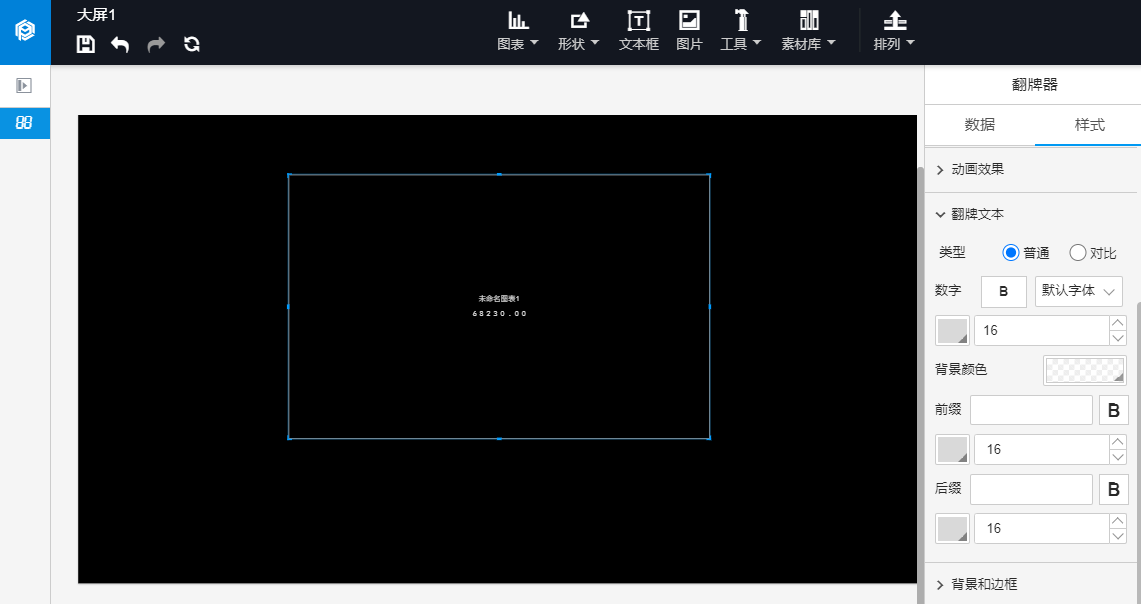This screenshot has width=1141, height=604.
Task: Click the 翻牌器 panel header
Action: pyautogui.click(x=1034, y=85)
